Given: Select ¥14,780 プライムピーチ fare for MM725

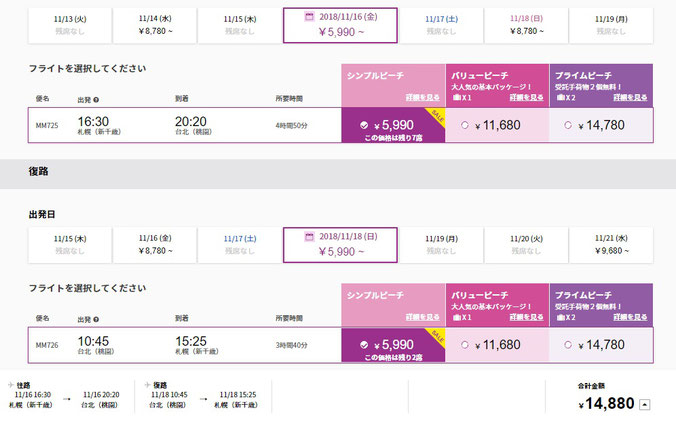Looking at the screenshot, I should click(x=601, y=125).
